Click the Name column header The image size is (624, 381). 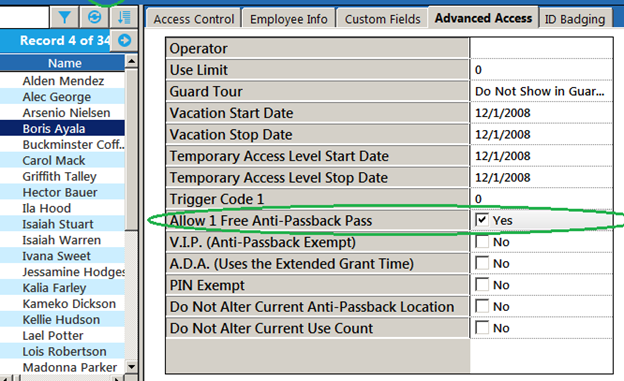pyautogui.click(x=62, y=63)
